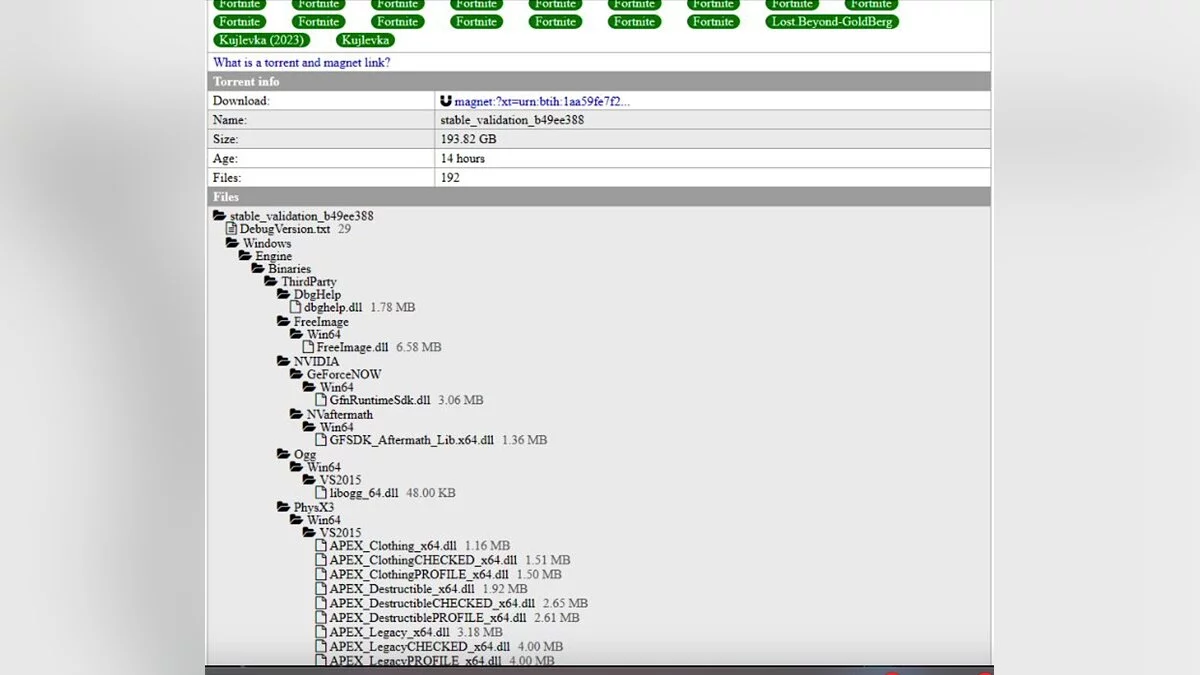Select the Kujlevka (2023) tag
The width and height of the screenshot is (1200, 675).
pos(261,40)
